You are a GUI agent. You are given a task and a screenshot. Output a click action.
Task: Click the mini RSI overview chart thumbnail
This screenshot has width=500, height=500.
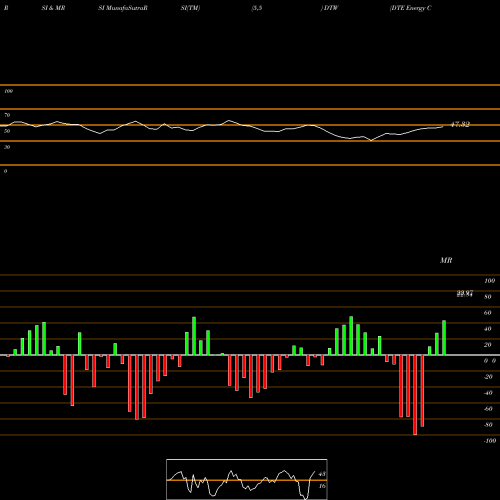pyautogui.click(x=247, y=479)
